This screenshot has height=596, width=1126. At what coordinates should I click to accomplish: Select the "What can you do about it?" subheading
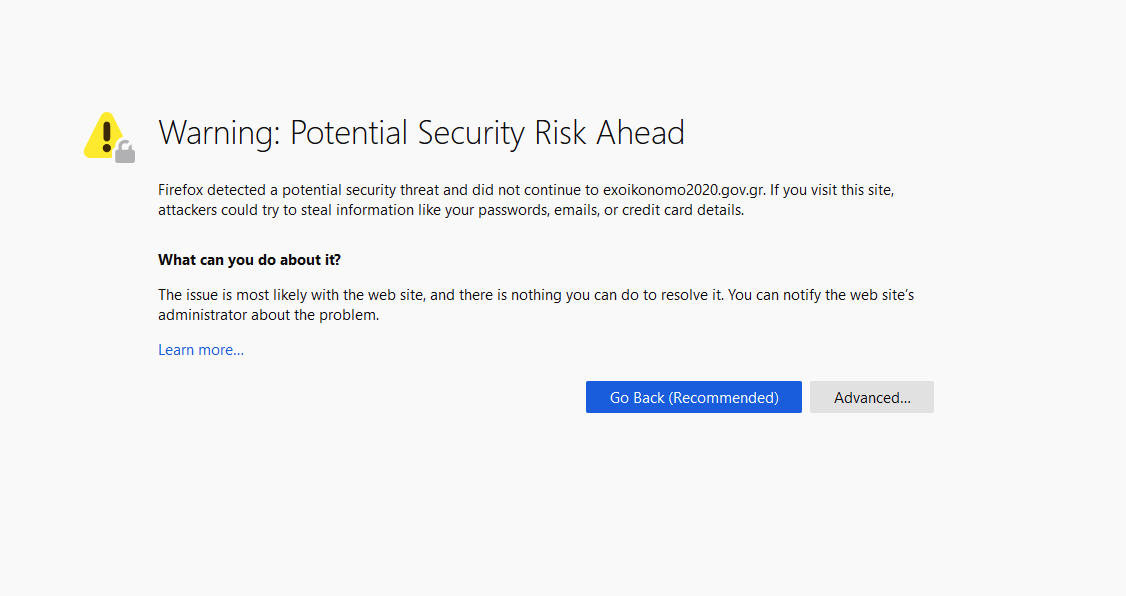[249, 260]
